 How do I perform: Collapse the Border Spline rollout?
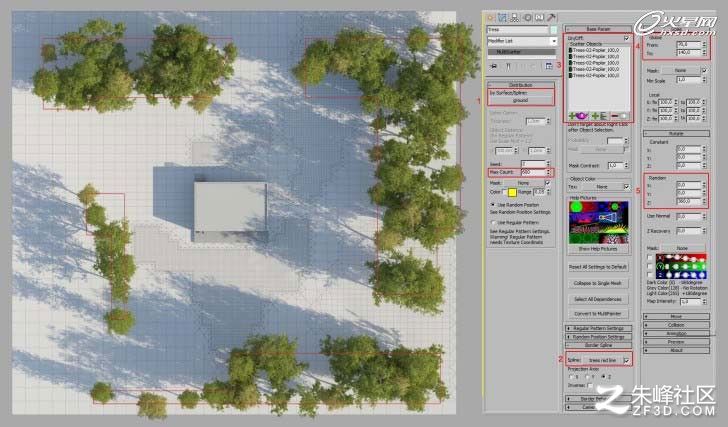(x=598, y=345)
